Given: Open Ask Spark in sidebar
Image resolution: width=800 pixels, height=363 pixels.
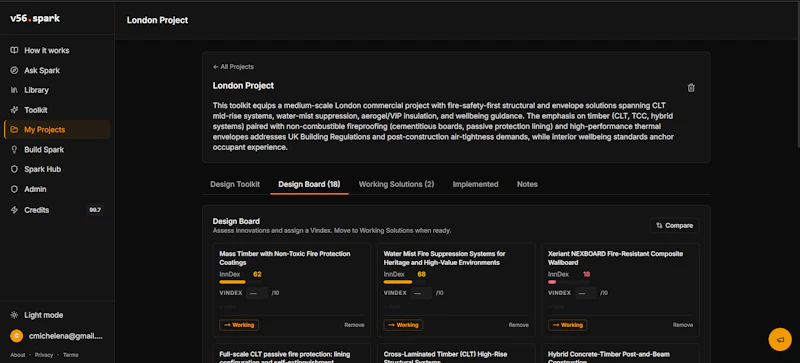Looking at the screenshot, I should tap(57, 70).
